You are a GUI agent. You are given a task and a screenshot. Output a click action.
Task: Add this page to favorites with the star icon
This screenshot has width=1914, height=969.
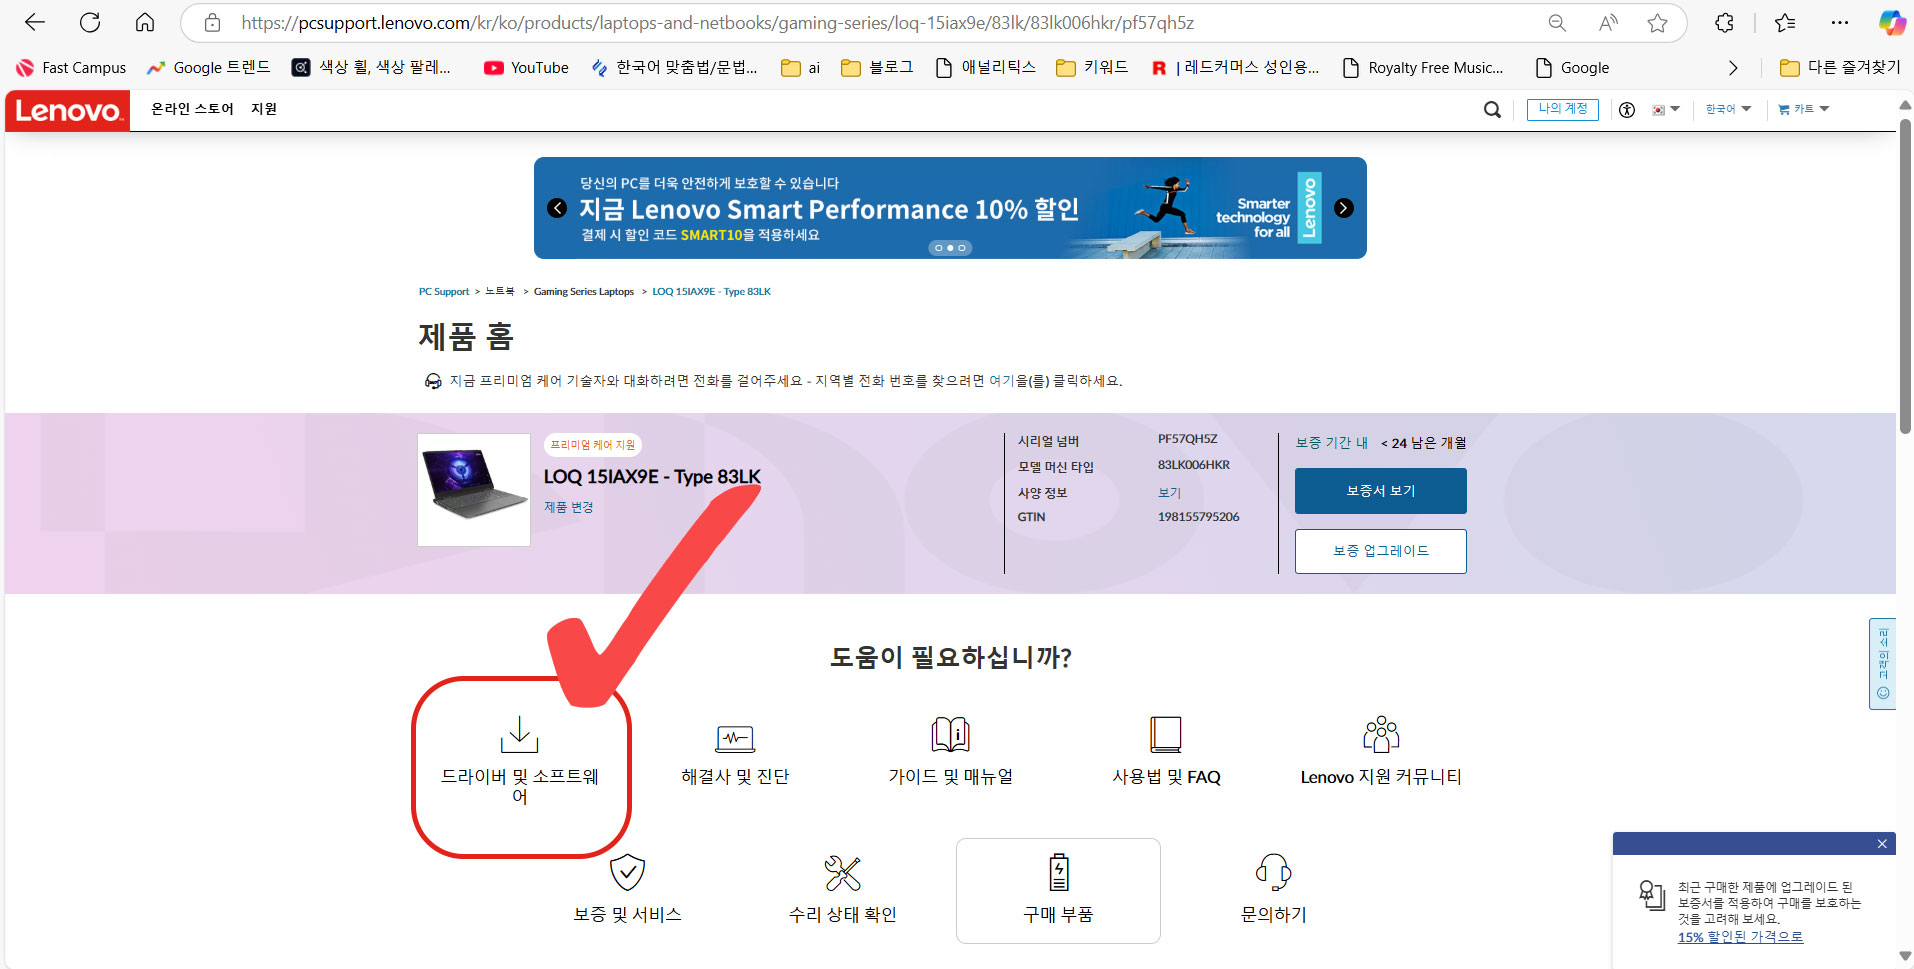1658,23
